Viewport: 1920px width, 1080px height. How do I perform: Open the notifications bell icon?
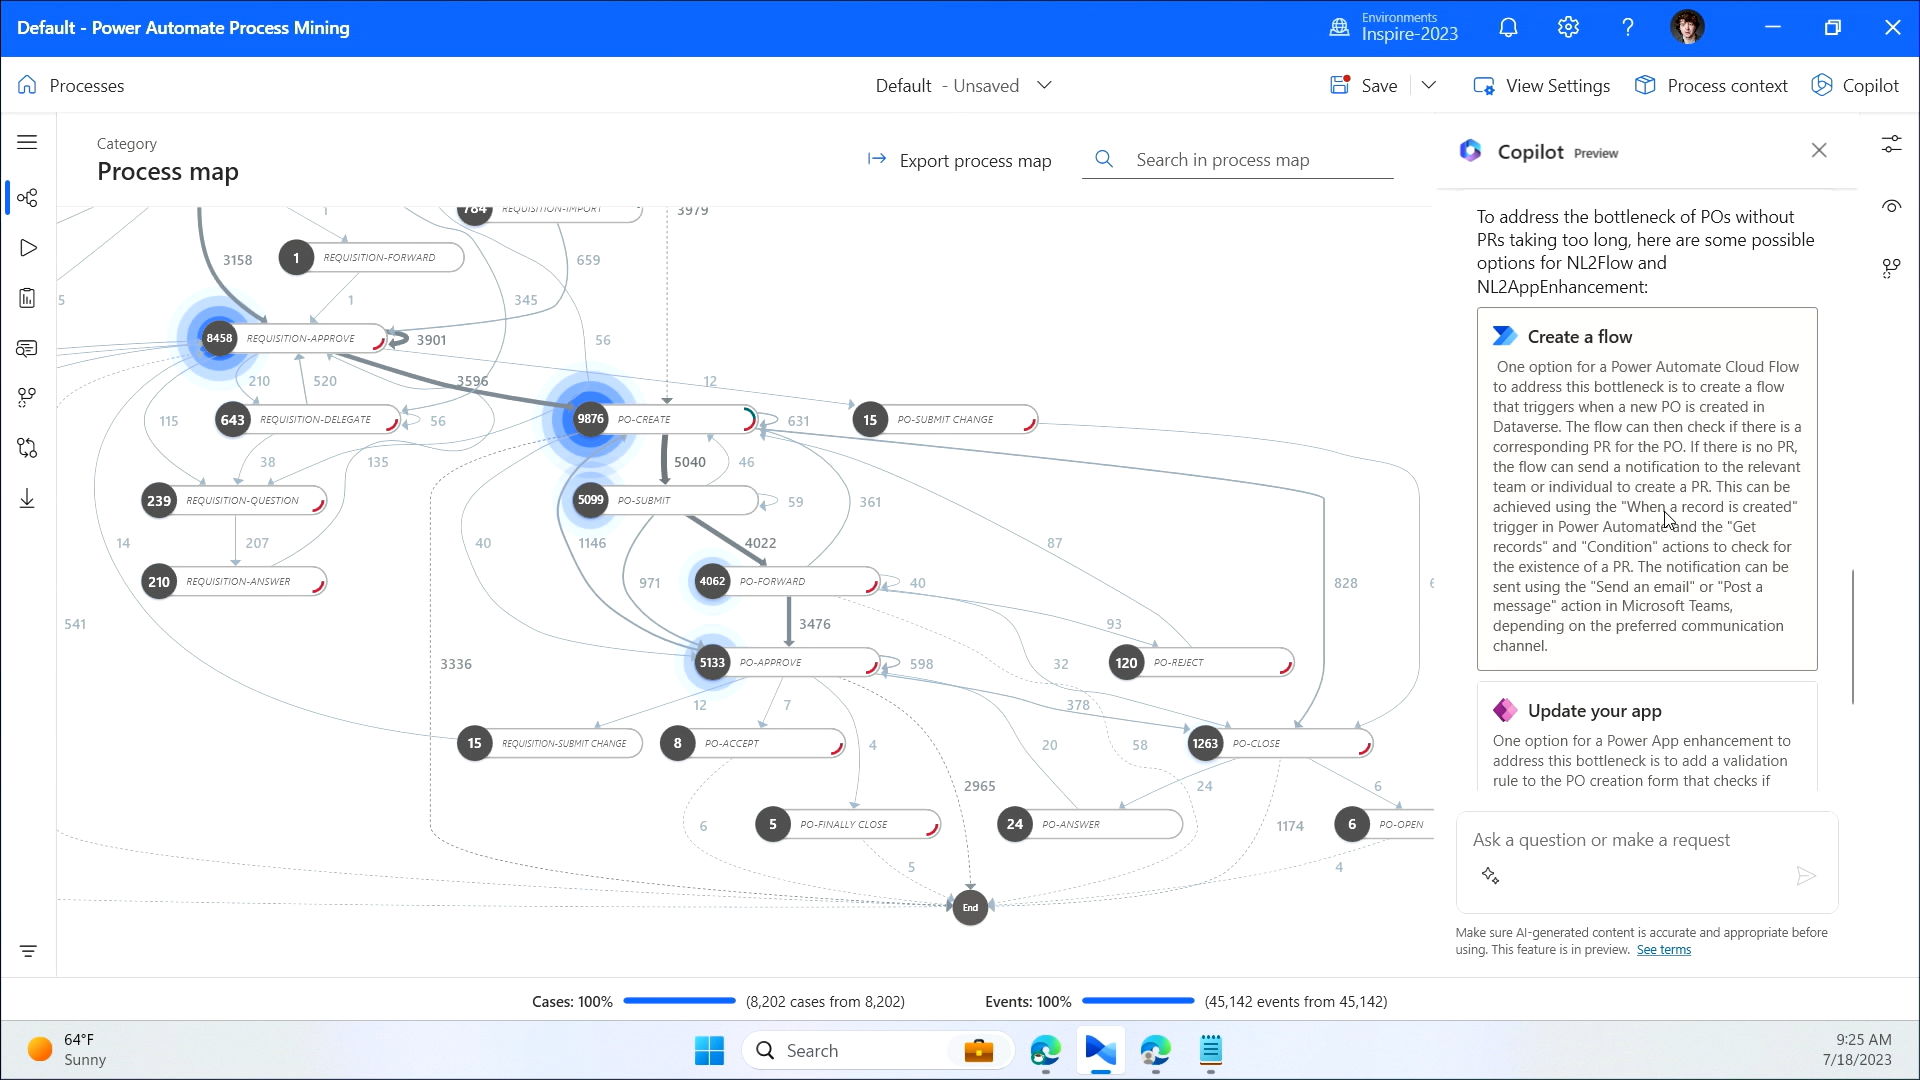1508,28
